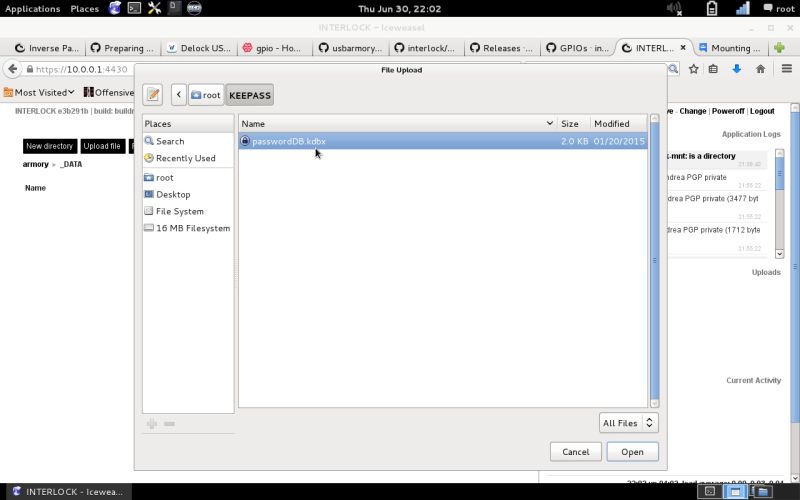Screen dimensions: 800x500
Task: Click the Open button
Action: click(x=632, y=452)
